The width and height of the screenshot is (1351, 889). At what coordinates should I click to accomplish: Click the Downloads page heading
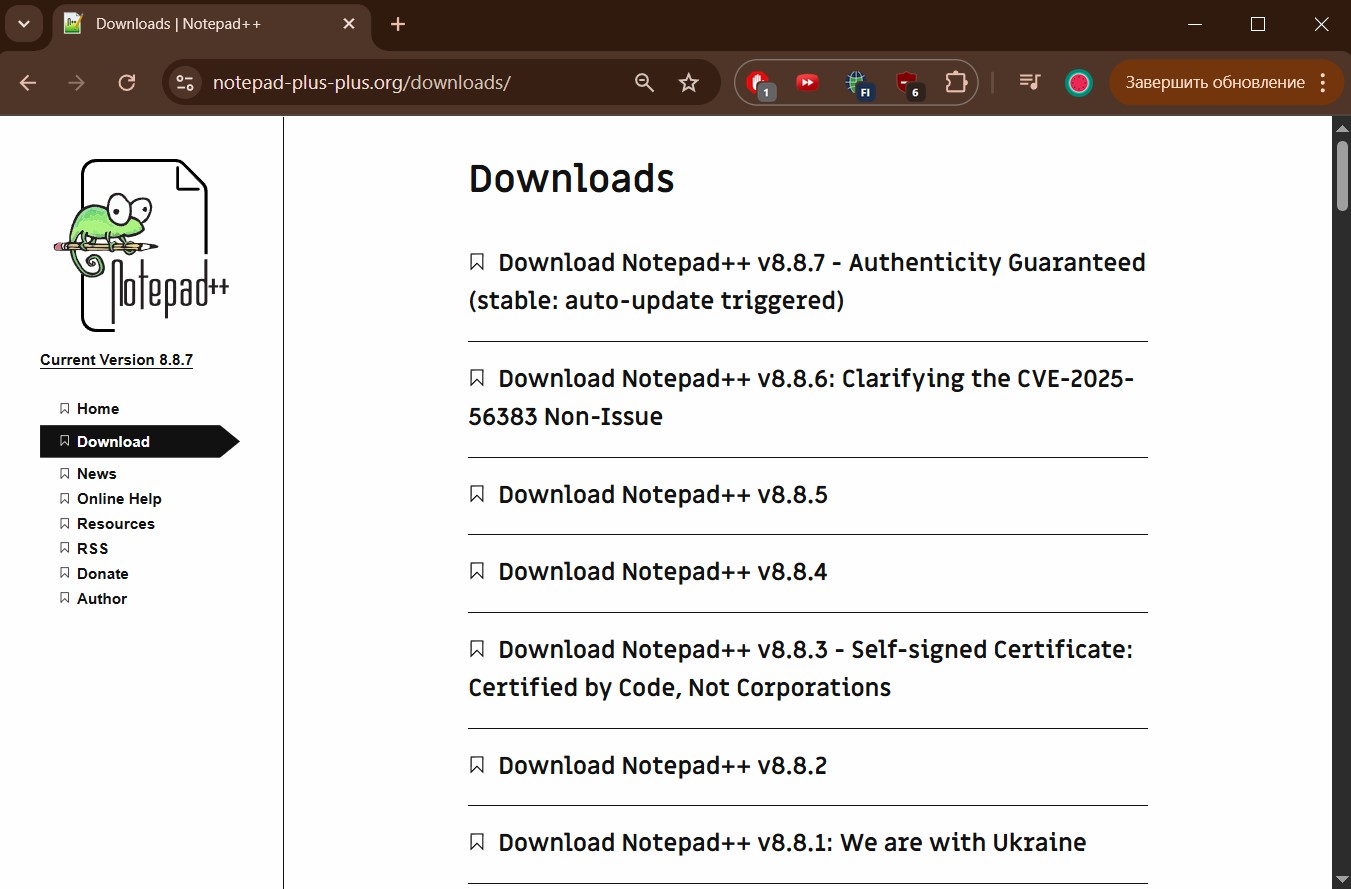coord(572,179)
